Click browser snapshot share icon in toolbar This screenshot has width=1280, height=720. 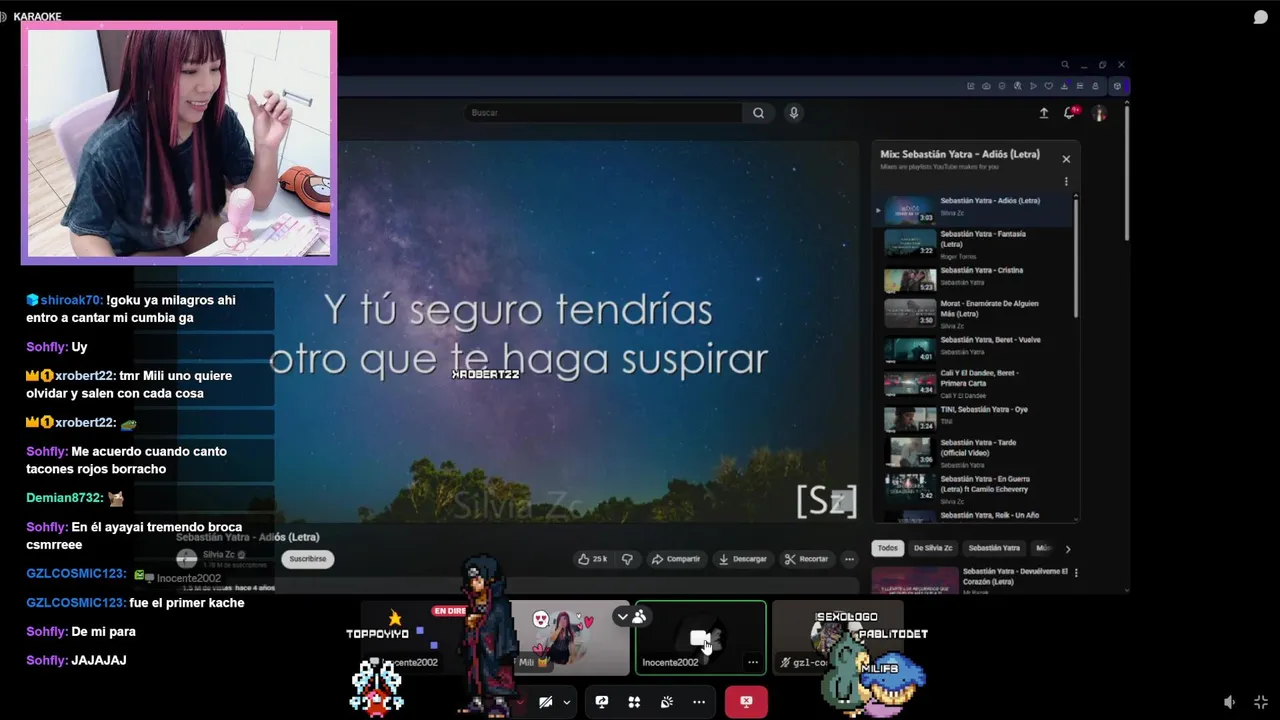[x=970, y=86]
